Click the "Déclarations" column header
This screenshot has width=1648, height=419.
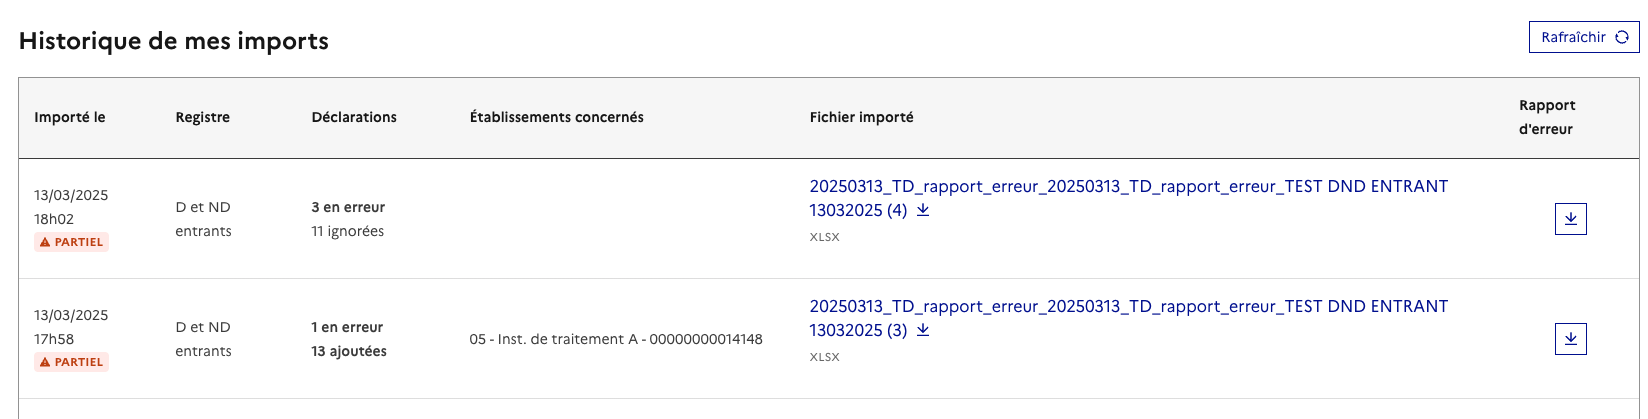coord(354,117)
